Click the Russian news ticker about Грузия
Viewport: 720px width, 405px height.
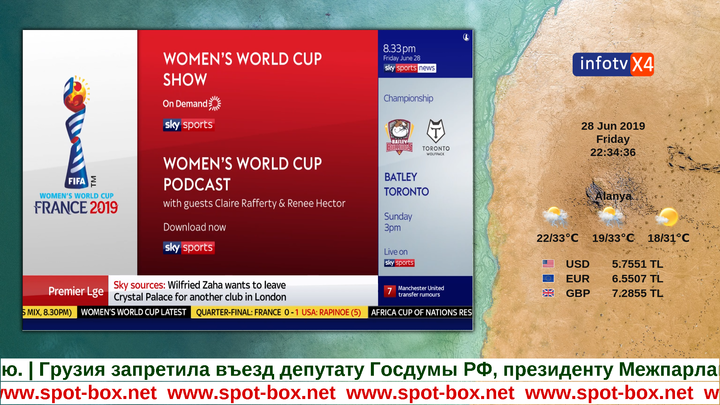coord(360,370)
